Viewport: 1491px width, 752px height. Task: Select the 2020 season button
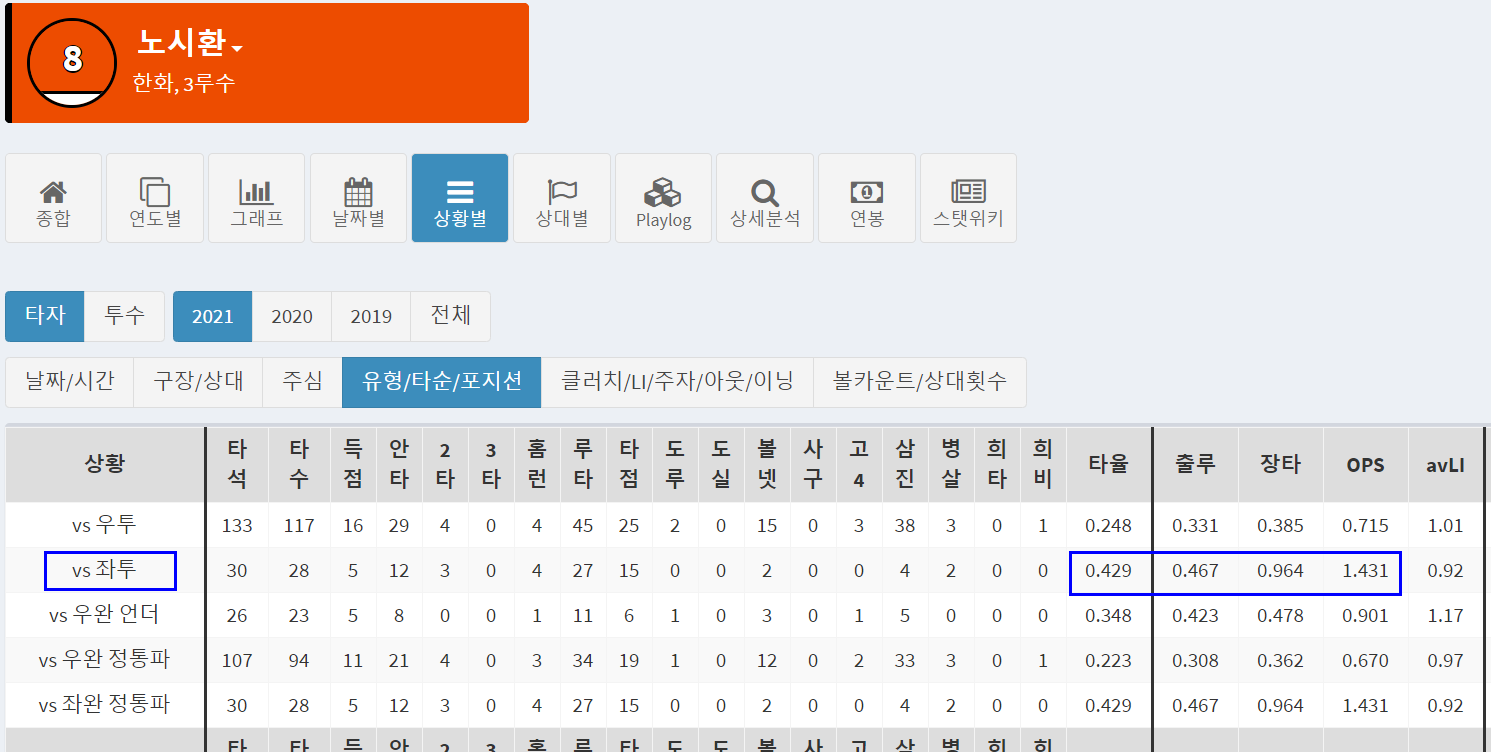(292, 316)
